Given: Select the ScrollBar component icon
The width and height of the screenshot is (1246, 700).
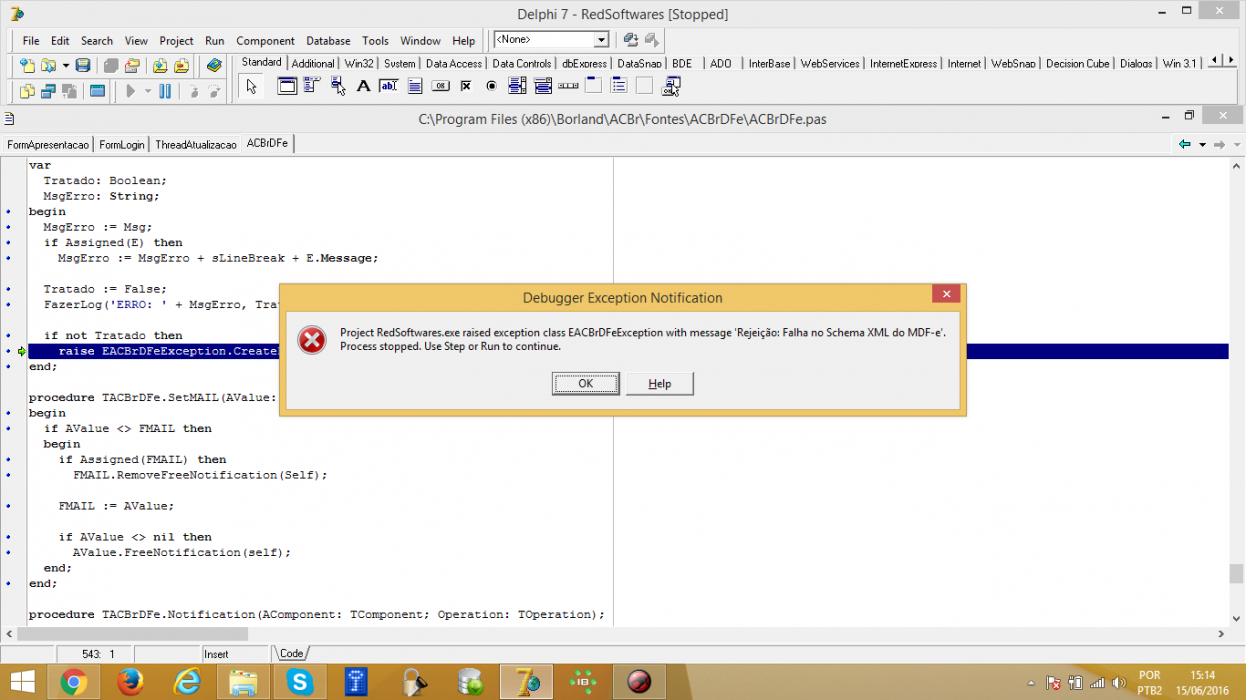Looking at the screenshot, I should 568,86.
